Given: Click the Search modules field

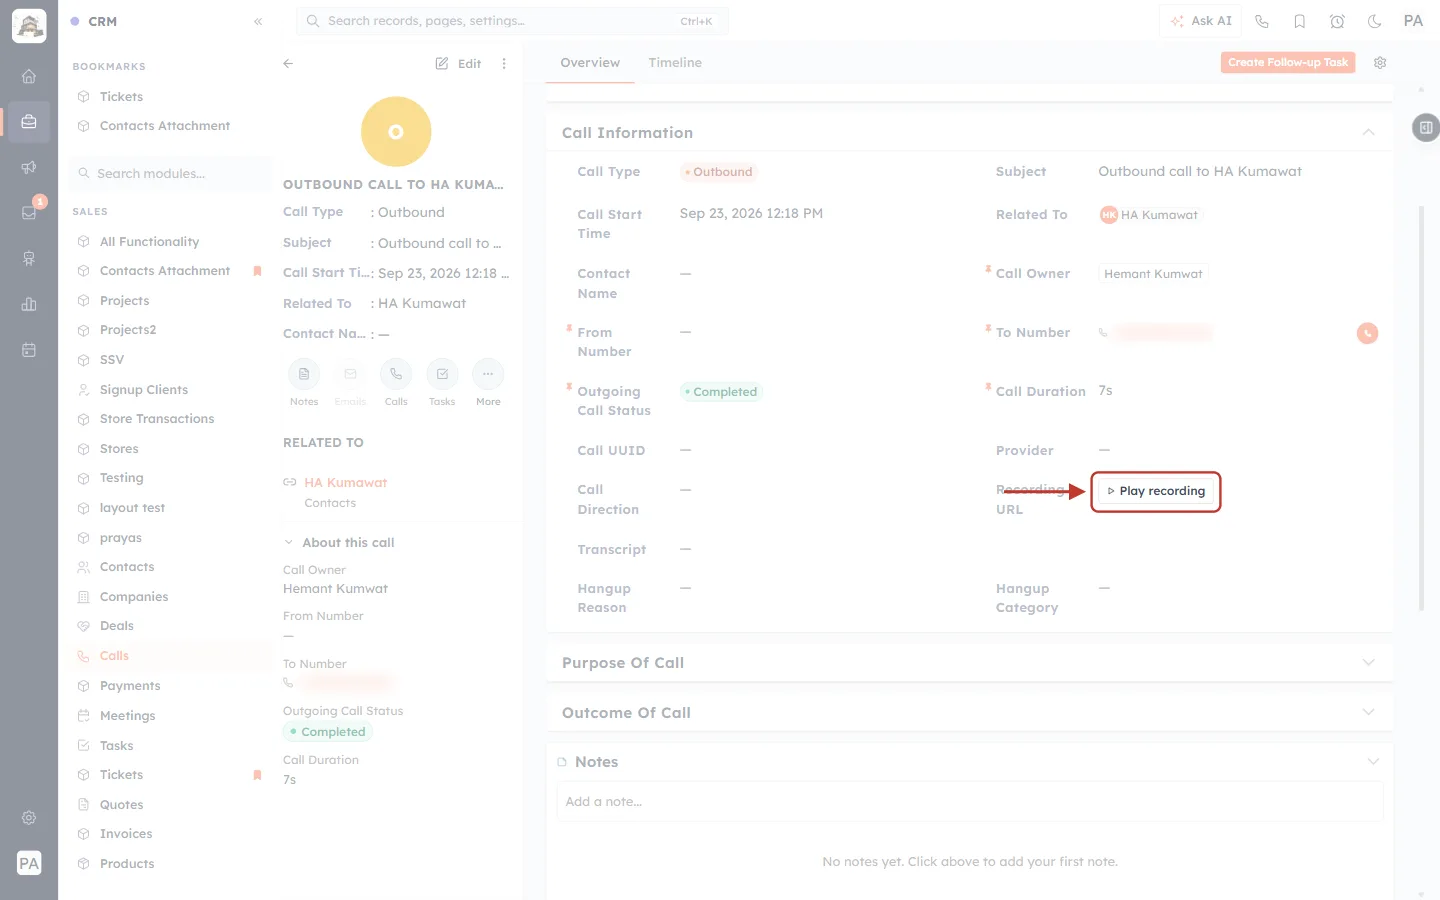Looking at the screenshot, I should (171, 173).
